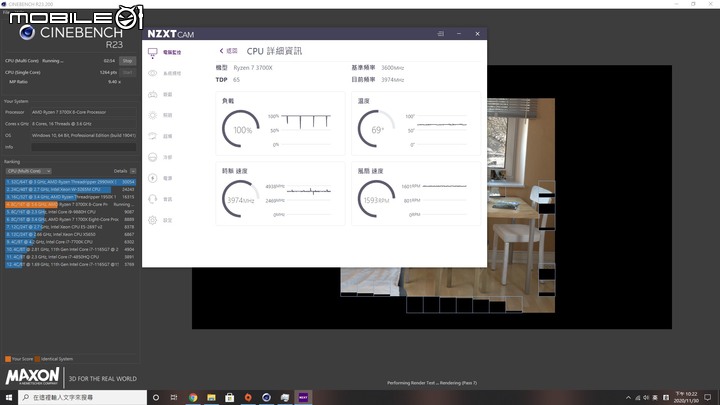
Task: Open the gamepad games section in NZXT CAM
Action: tap(153, 94)
